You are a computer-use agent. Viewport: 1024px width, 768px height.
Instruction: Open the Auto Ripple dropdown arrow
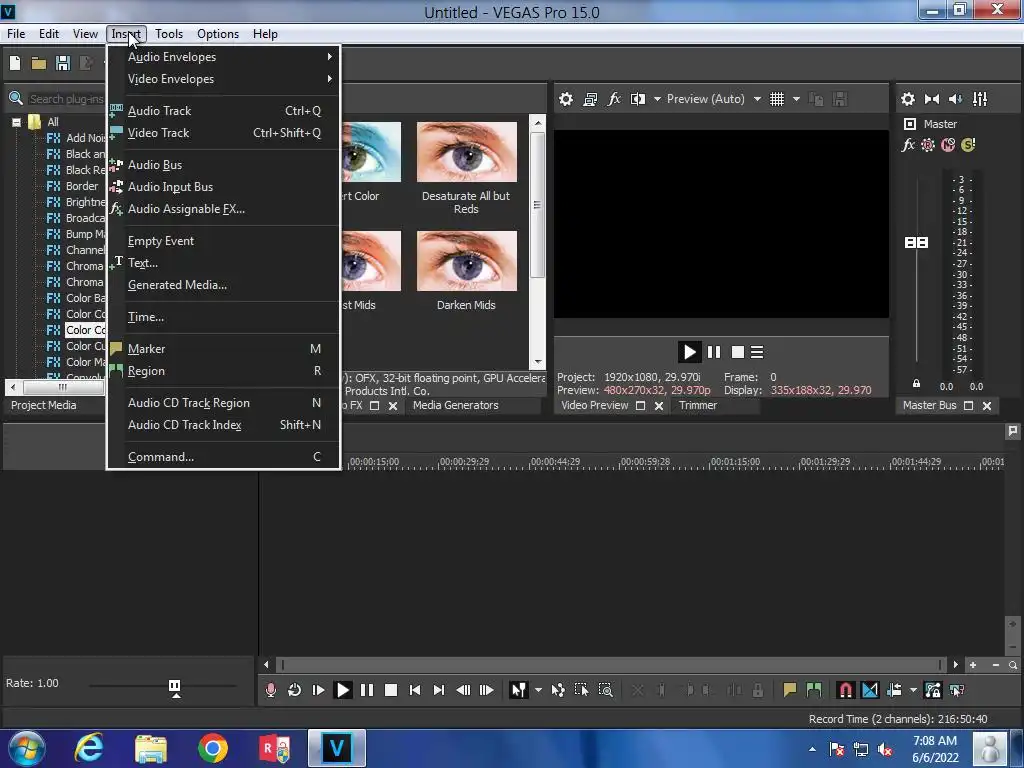point(913,690)
